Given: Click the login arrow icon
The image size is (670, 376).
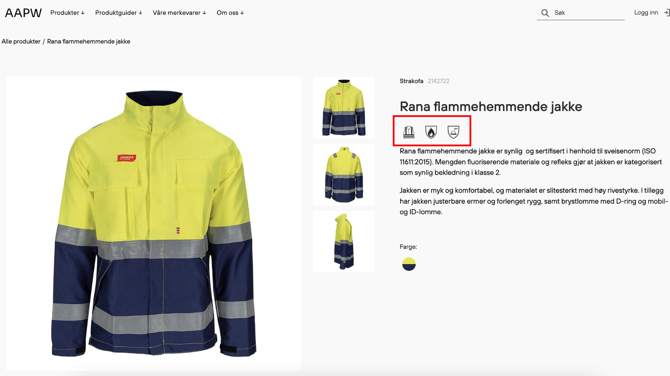Looking at the screenshot, I should 667,13.
